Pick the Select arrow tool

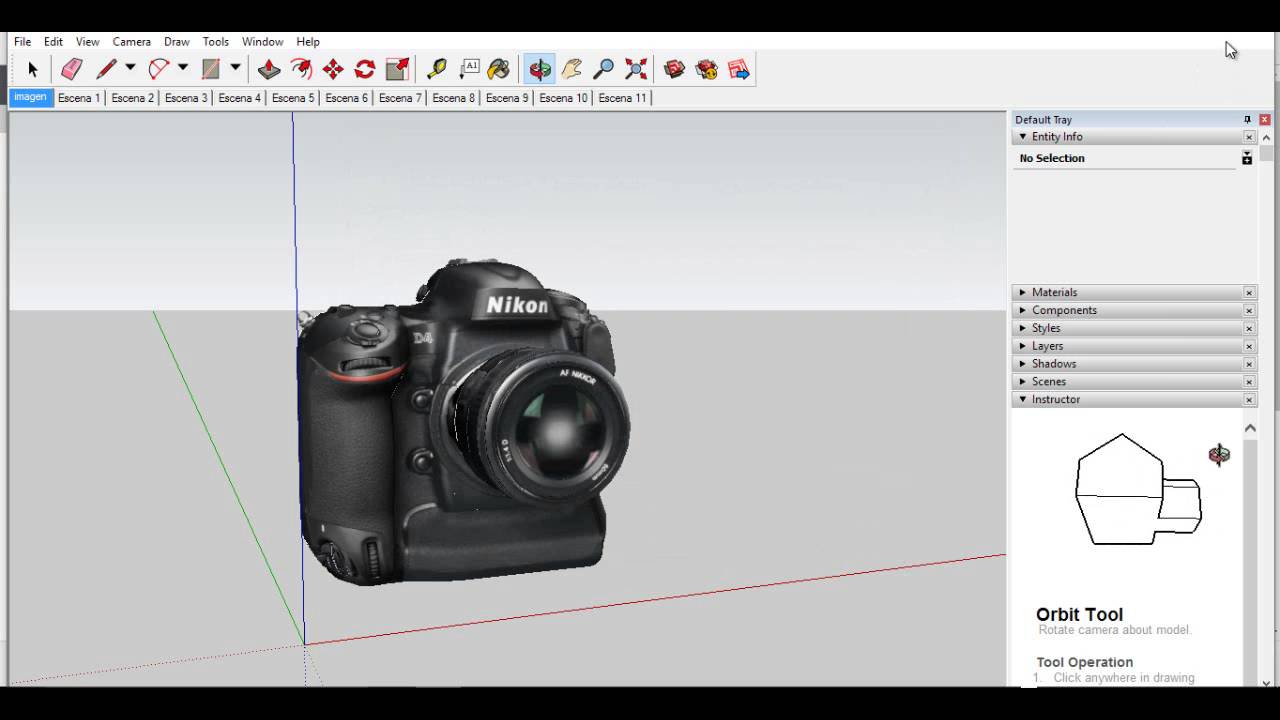[x=32, y=69]
